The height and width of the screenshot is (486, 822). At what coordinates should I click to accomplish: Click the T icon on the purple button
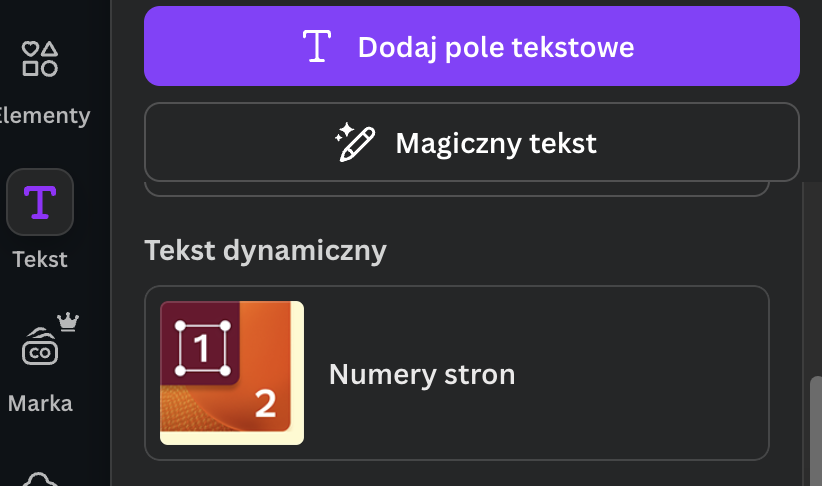tap(317, 47)
